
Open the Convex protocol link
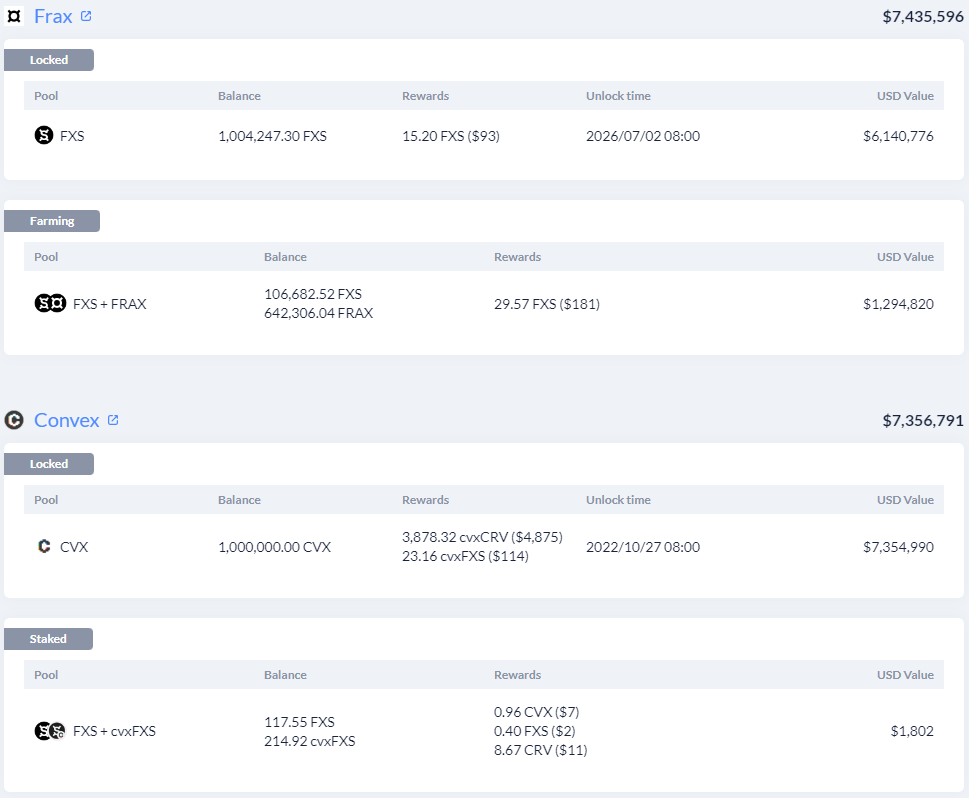67,420
